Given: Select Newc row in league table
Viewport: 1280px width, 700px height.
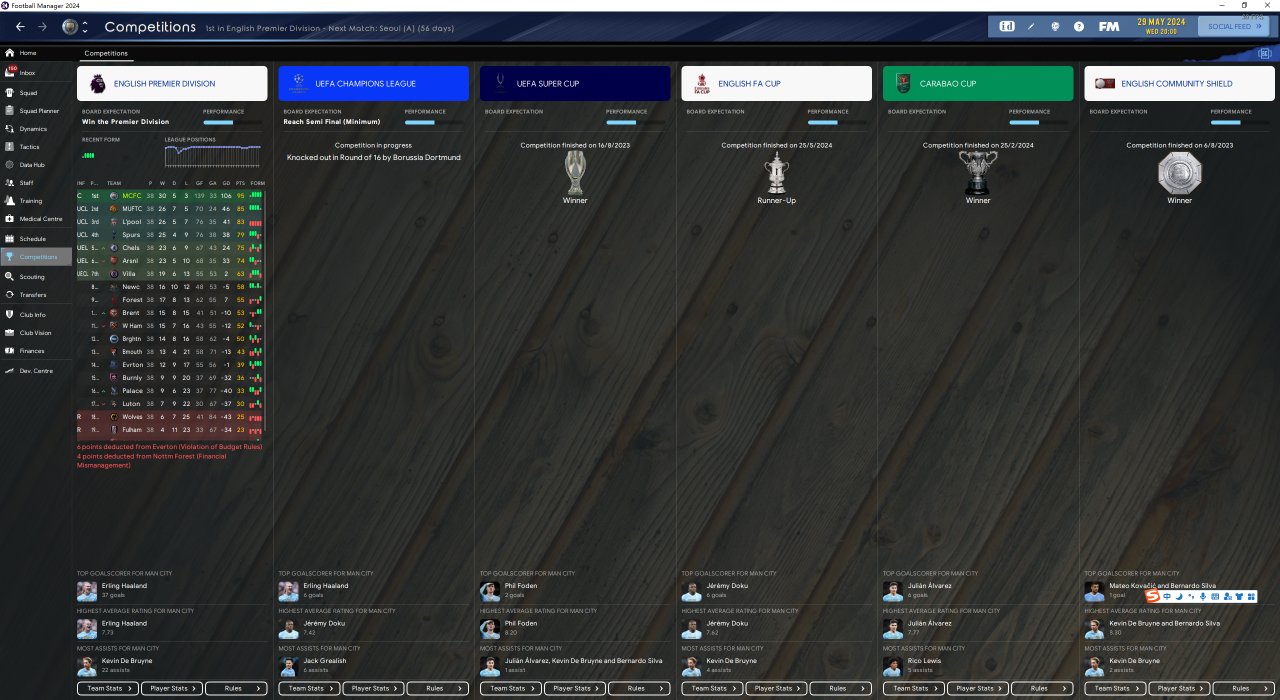Looking at the screenshot, I should (172, 287).
